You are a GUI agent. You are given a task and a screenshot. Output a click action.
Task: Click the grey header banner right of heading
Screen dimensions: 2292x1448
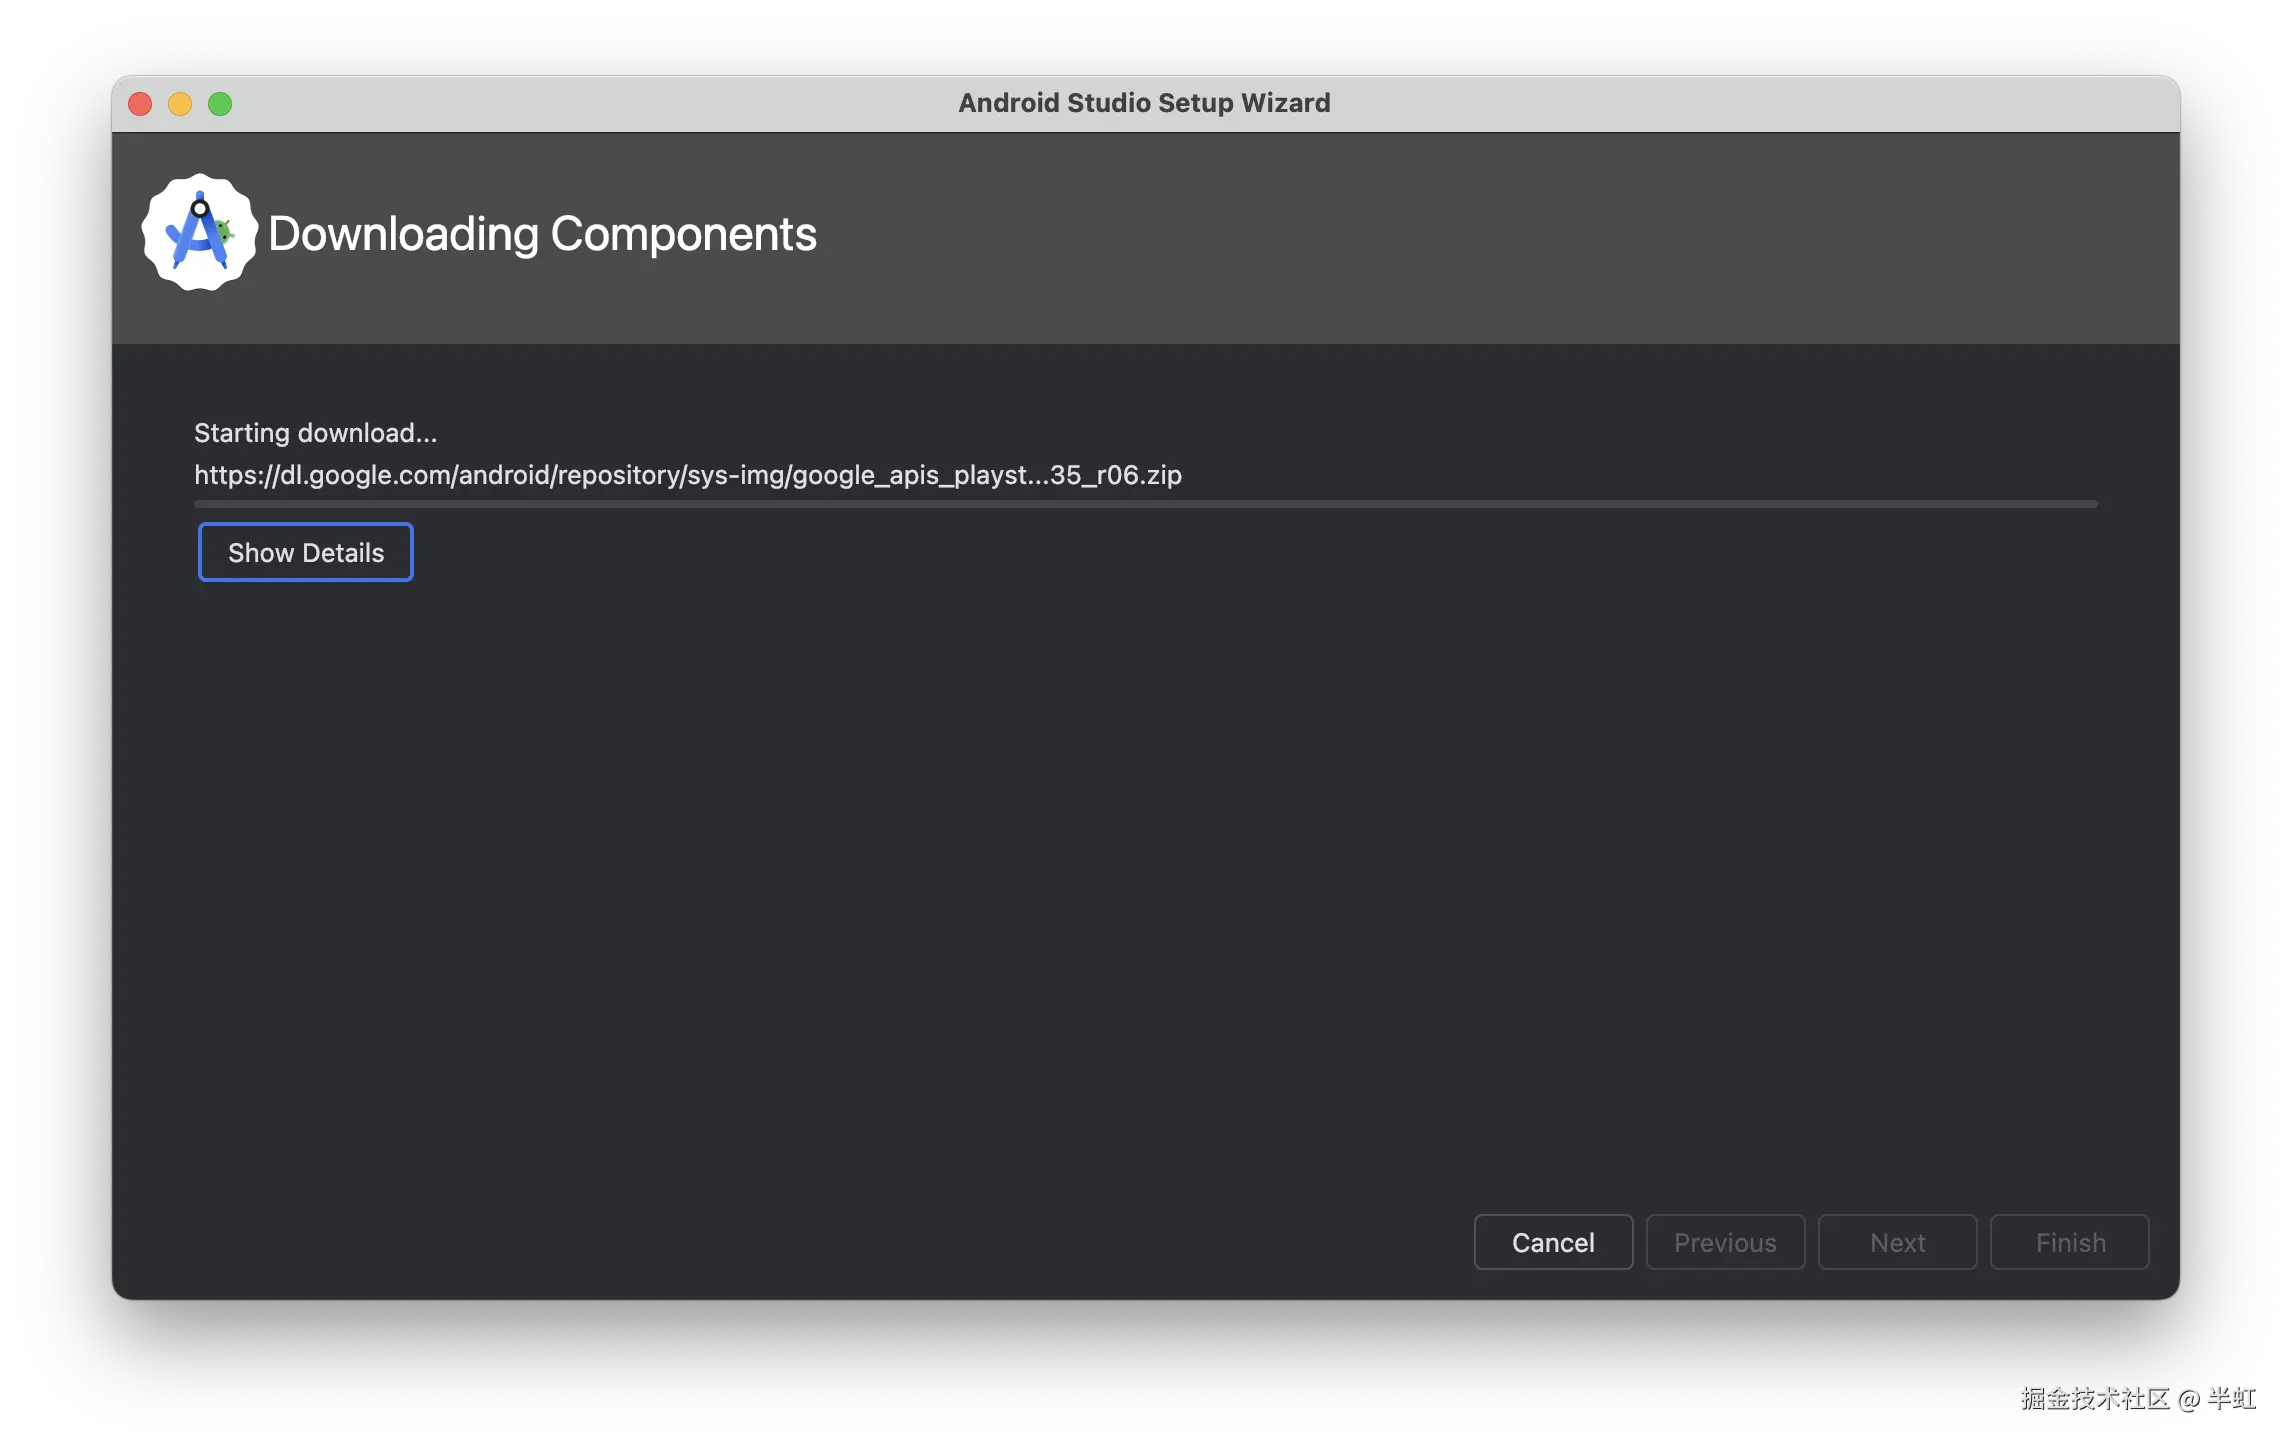pyautogui.click(x=1500, y=238)
